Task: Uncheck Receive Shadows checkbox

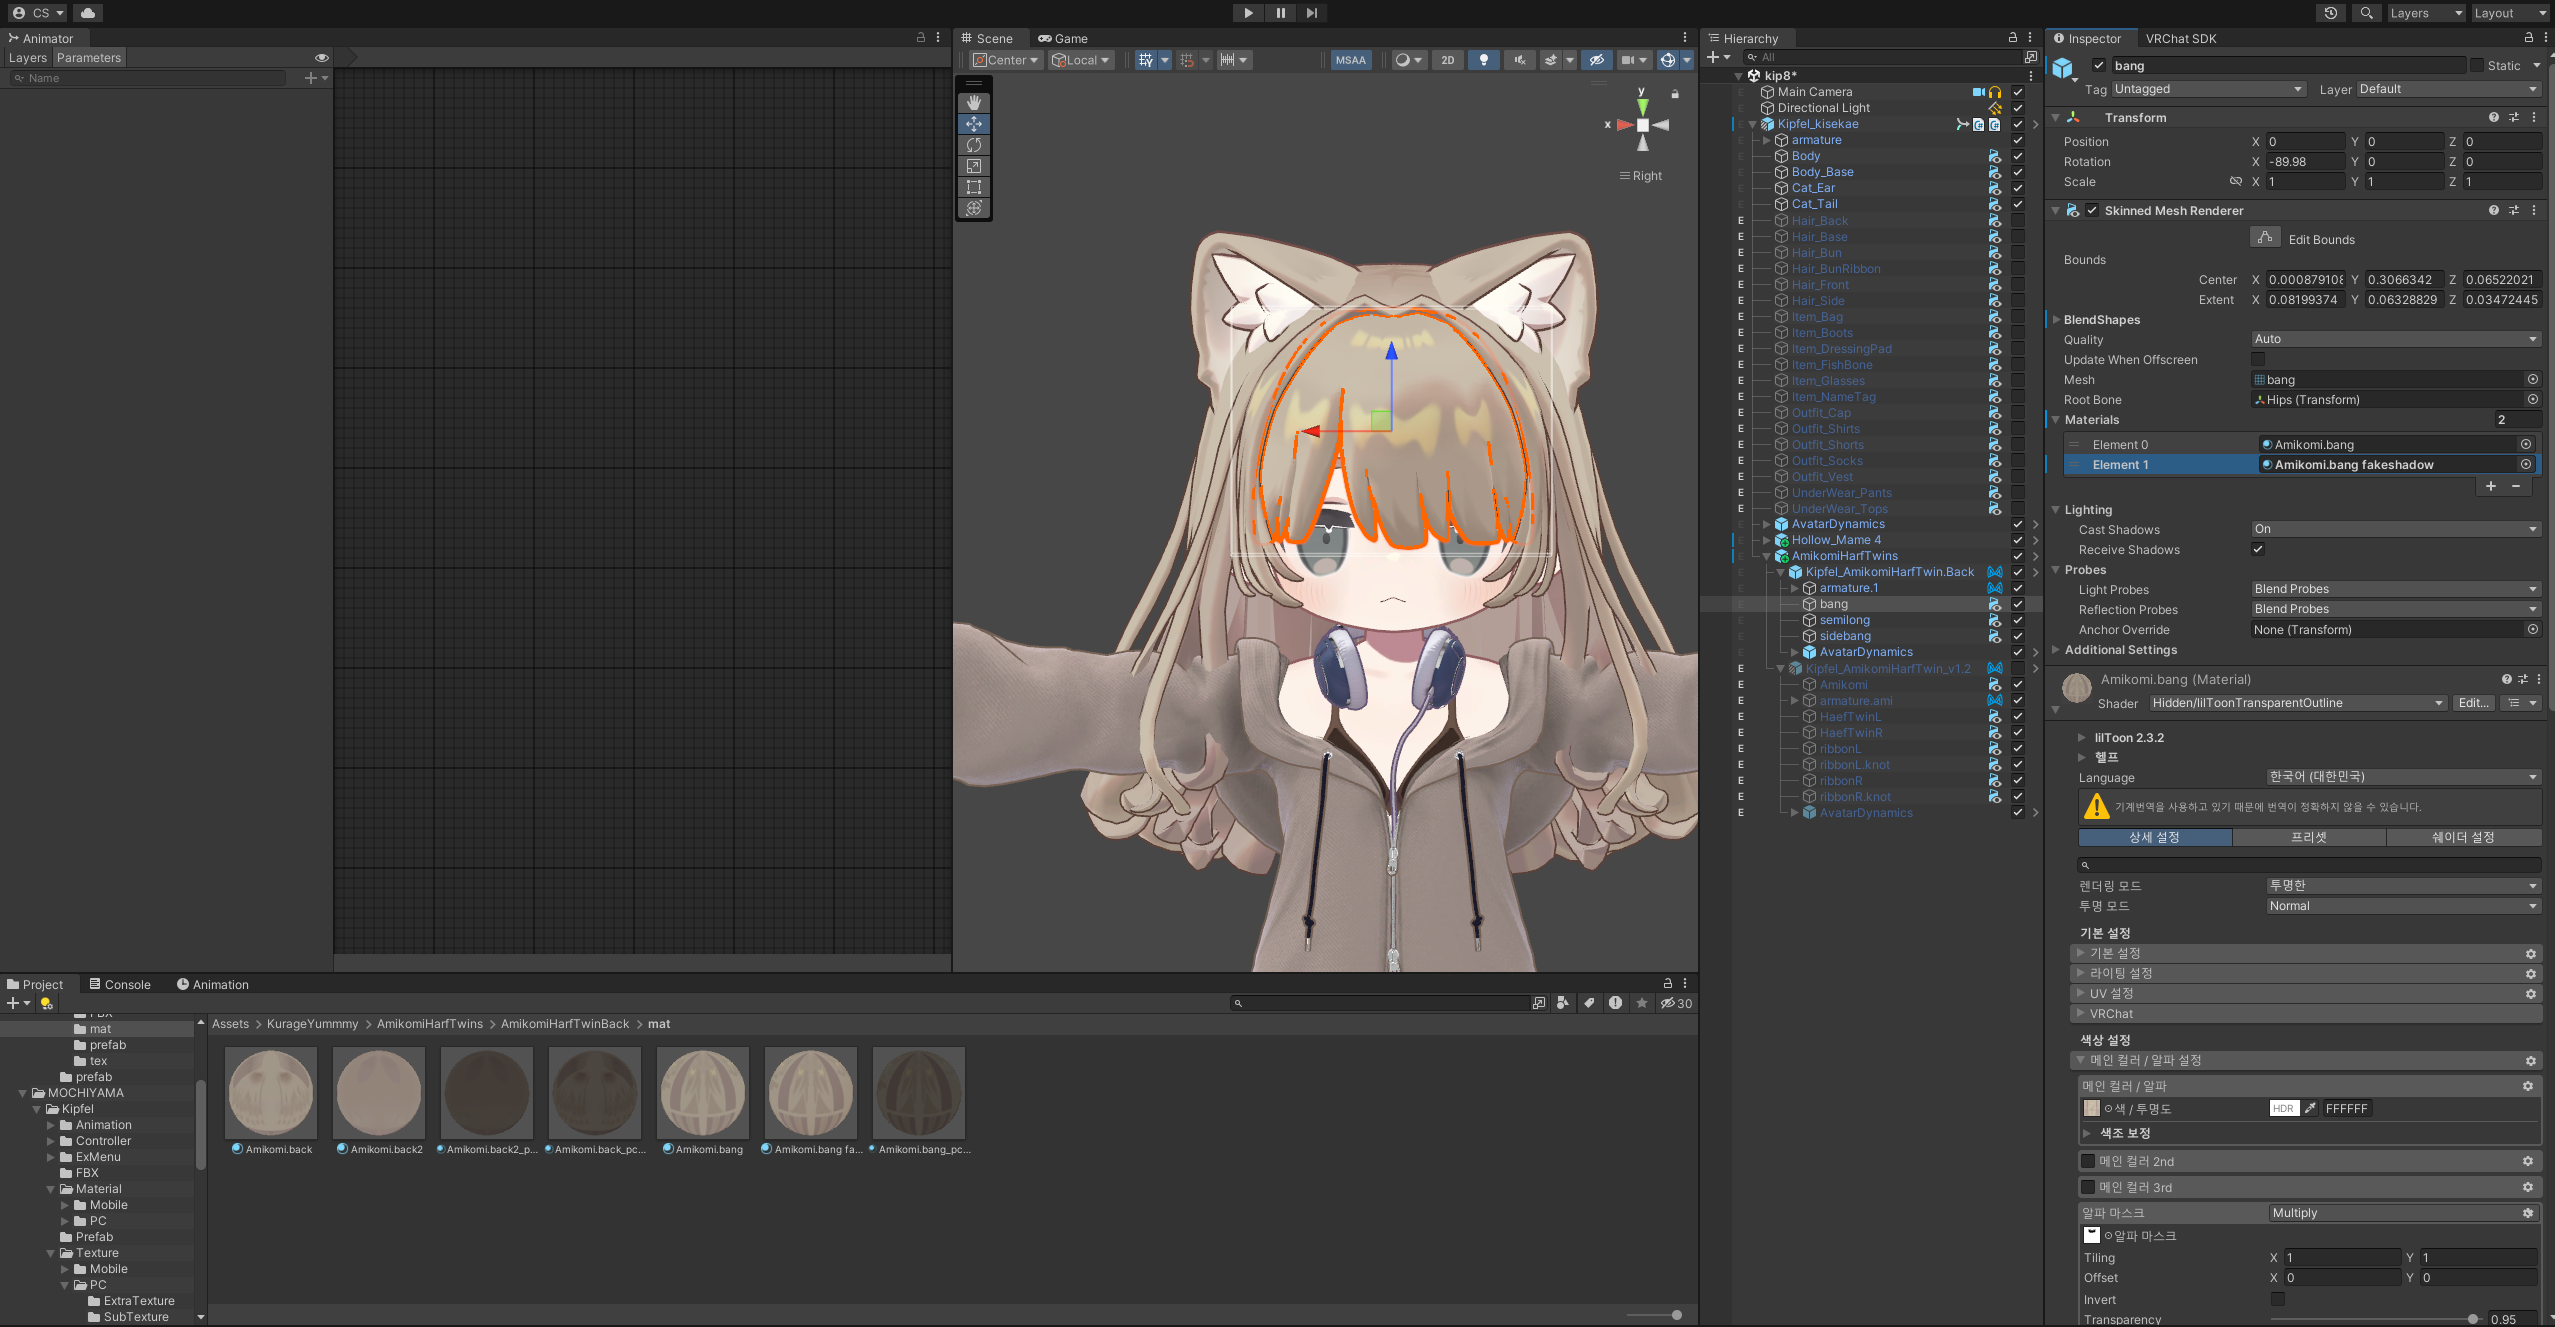Action: coord(2258,549)
